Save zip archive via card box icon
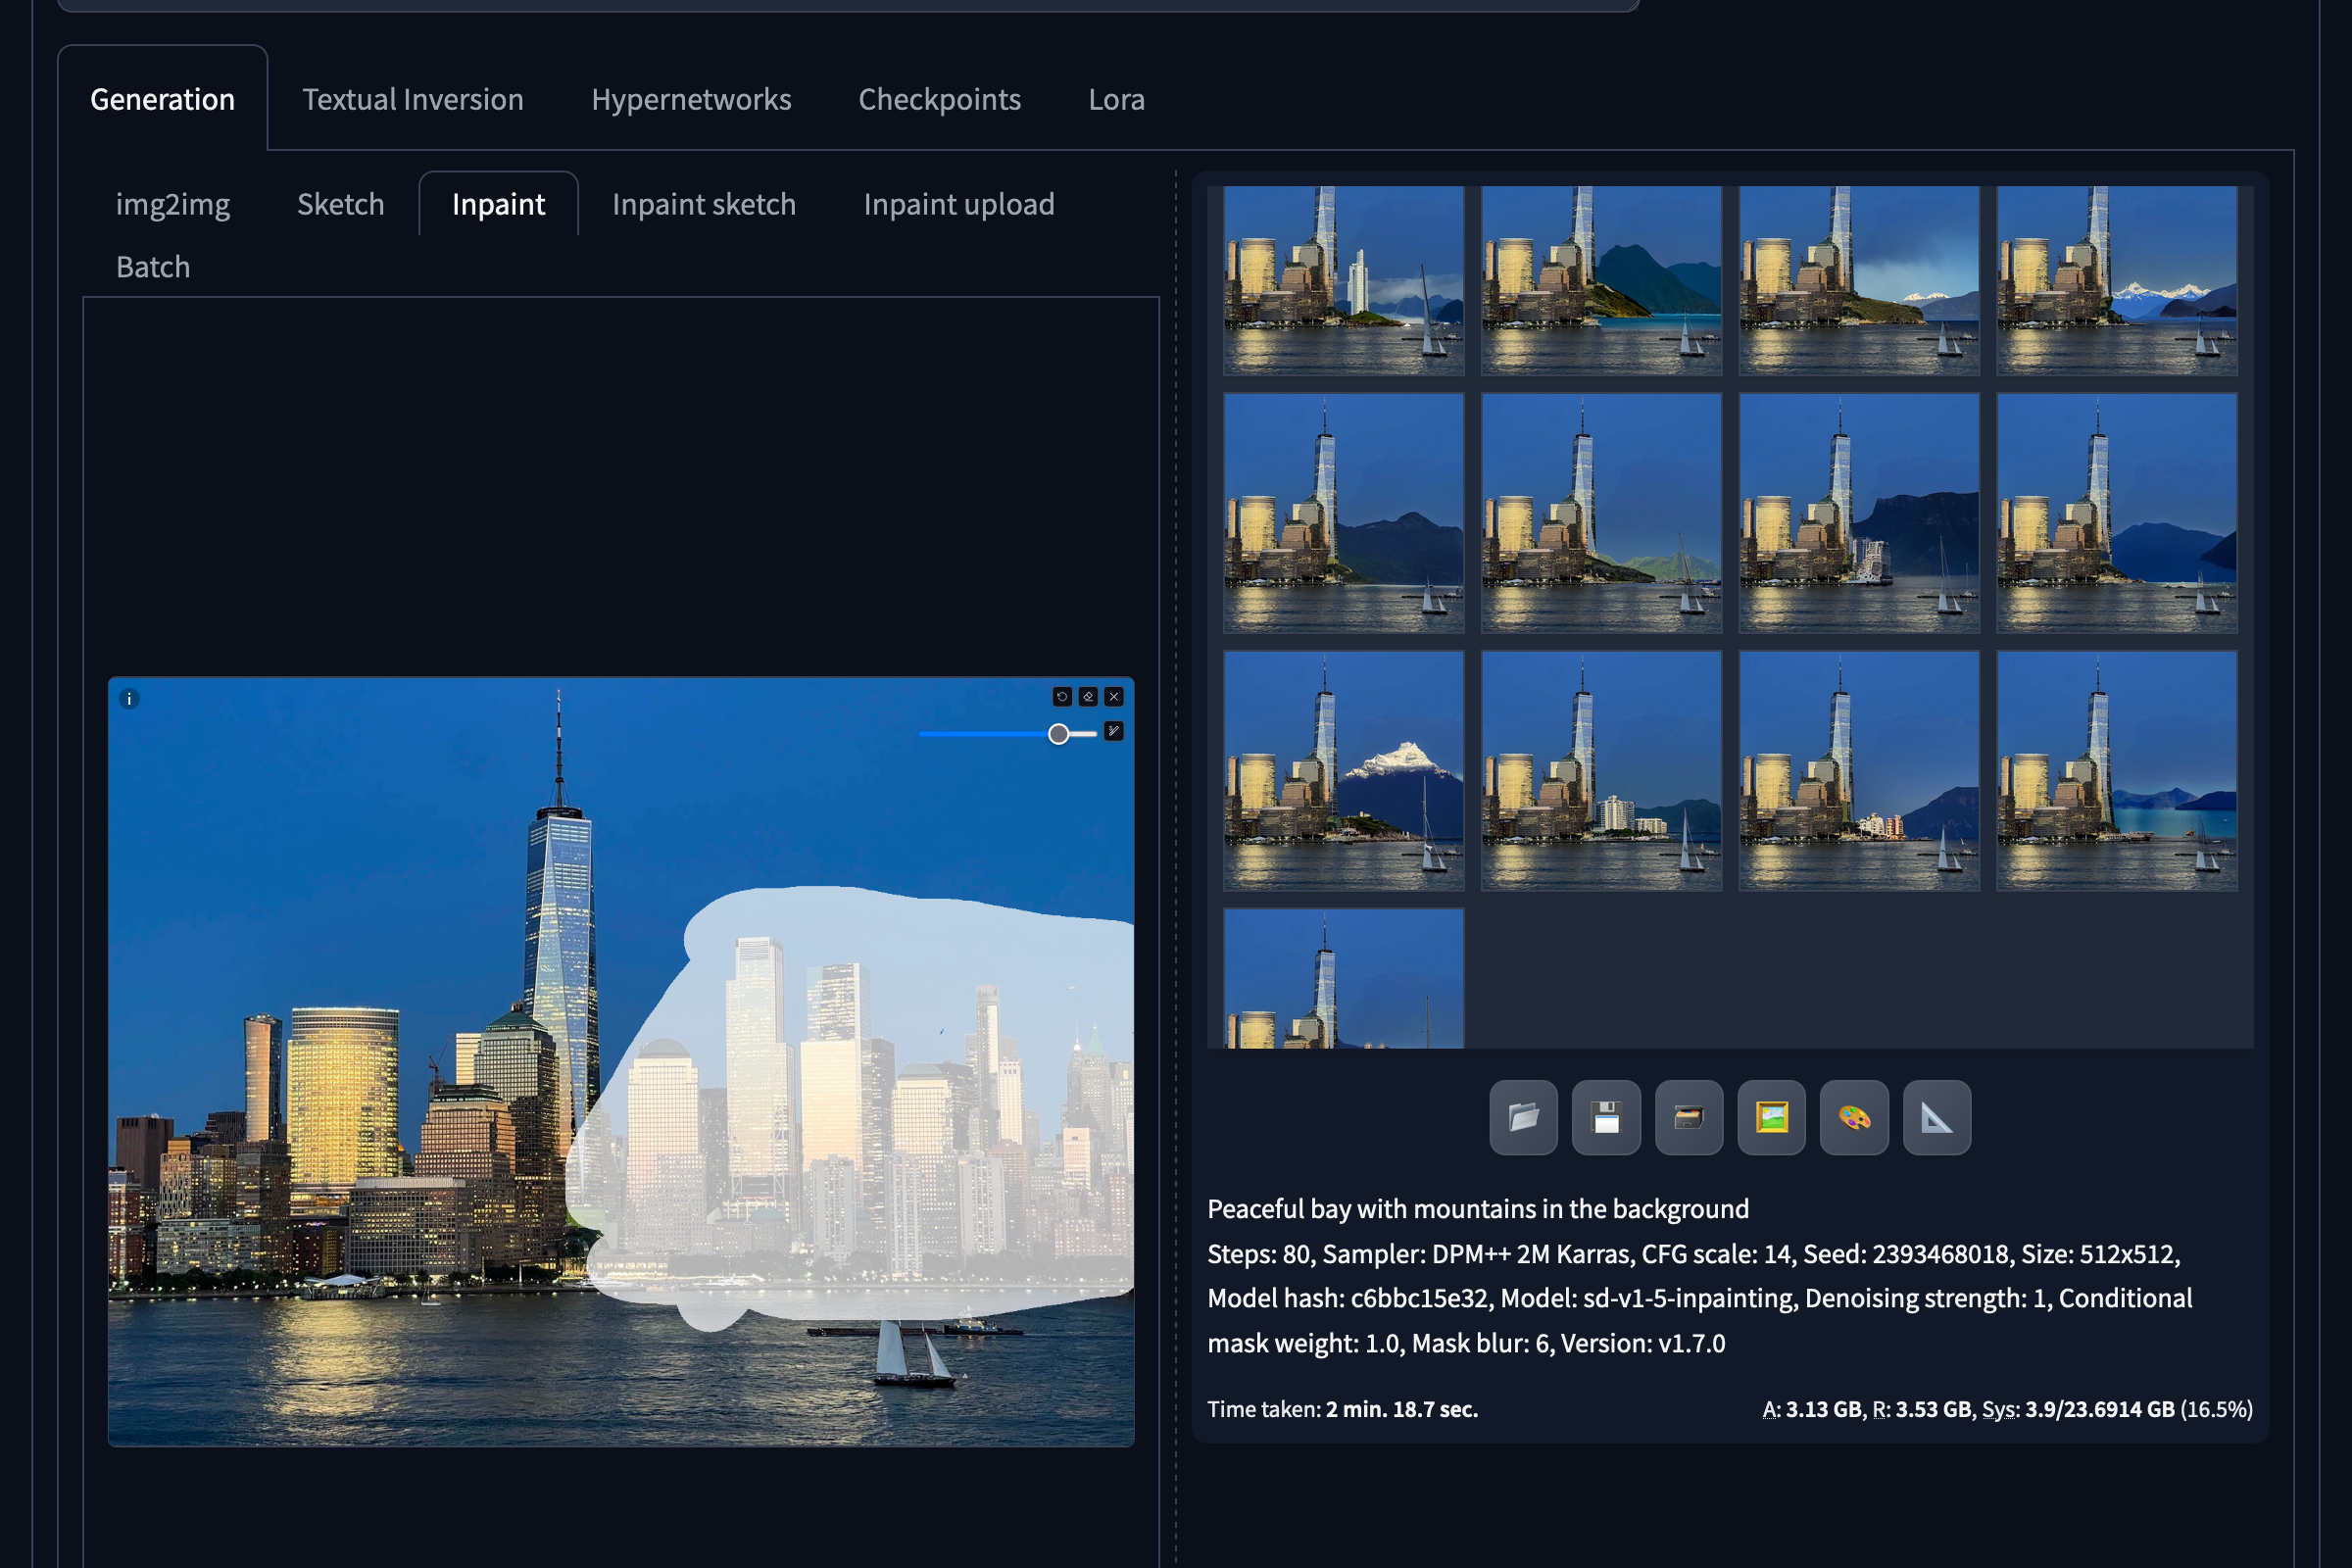2352x1568 pixels. click(x=1689, y=1117)
